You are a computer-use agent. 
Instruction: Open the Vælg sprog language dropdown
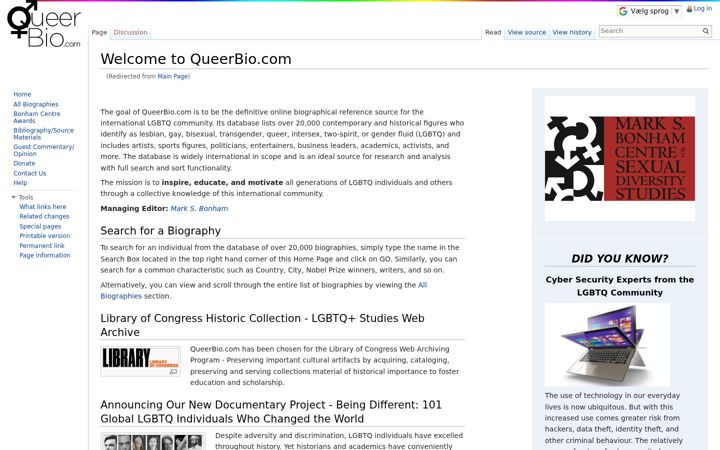click(x=649, y=11)
